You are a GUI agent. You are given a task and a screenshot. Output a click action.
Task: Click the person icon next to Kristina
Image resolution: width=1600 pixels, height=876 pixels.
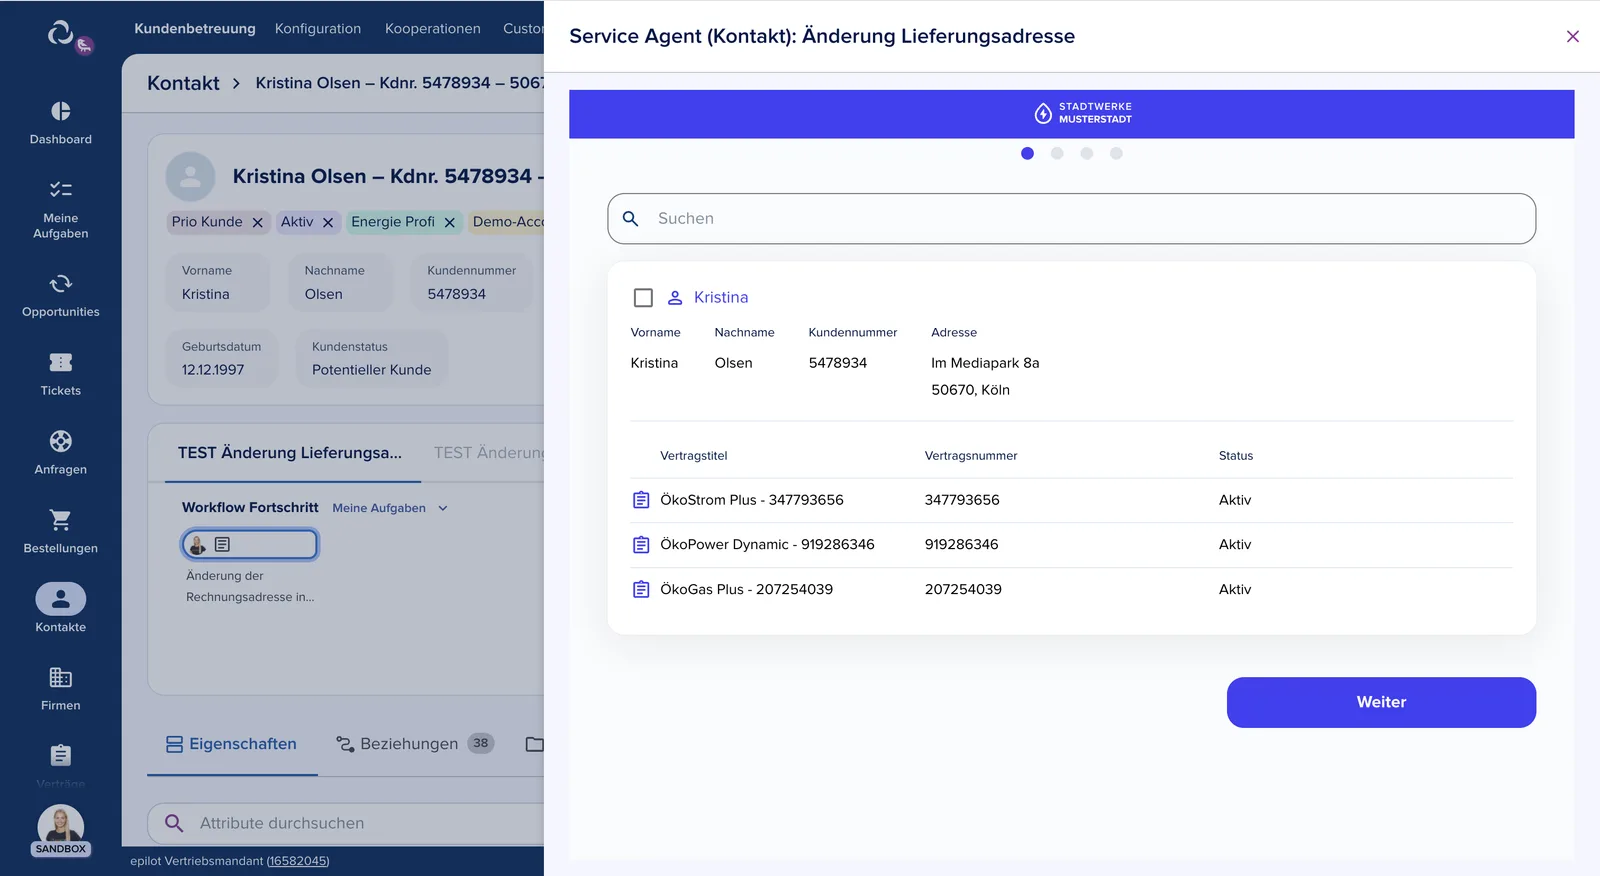[x=675, y=298]
